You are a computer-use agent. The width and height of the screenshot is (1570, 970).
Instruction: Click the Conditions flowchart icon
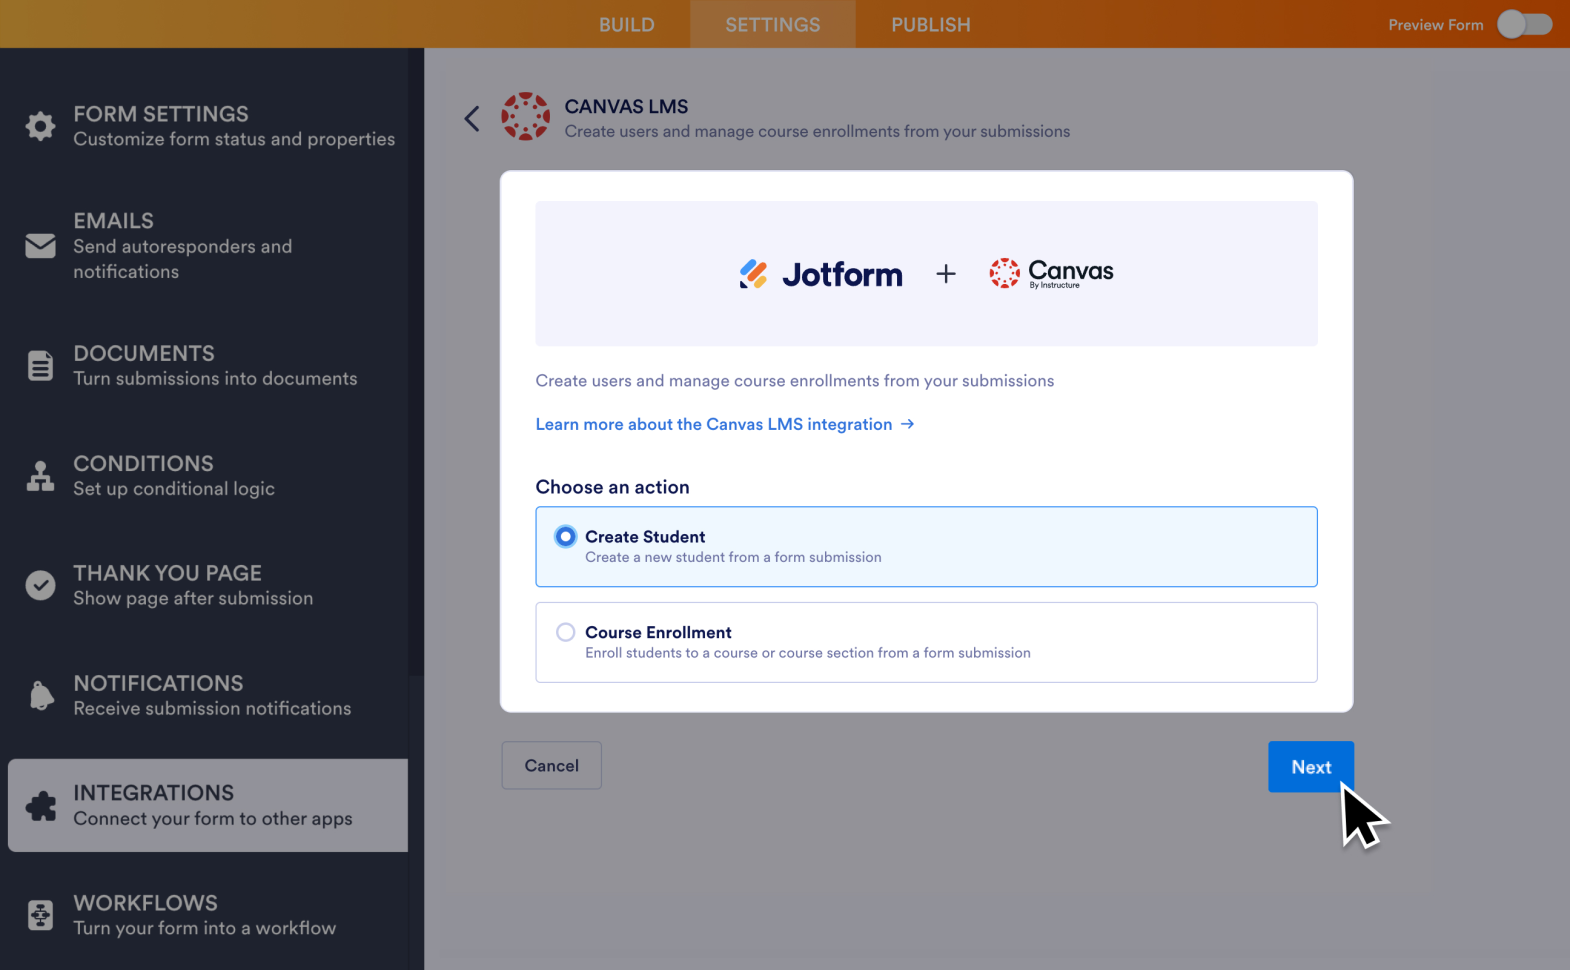[40, 476]
